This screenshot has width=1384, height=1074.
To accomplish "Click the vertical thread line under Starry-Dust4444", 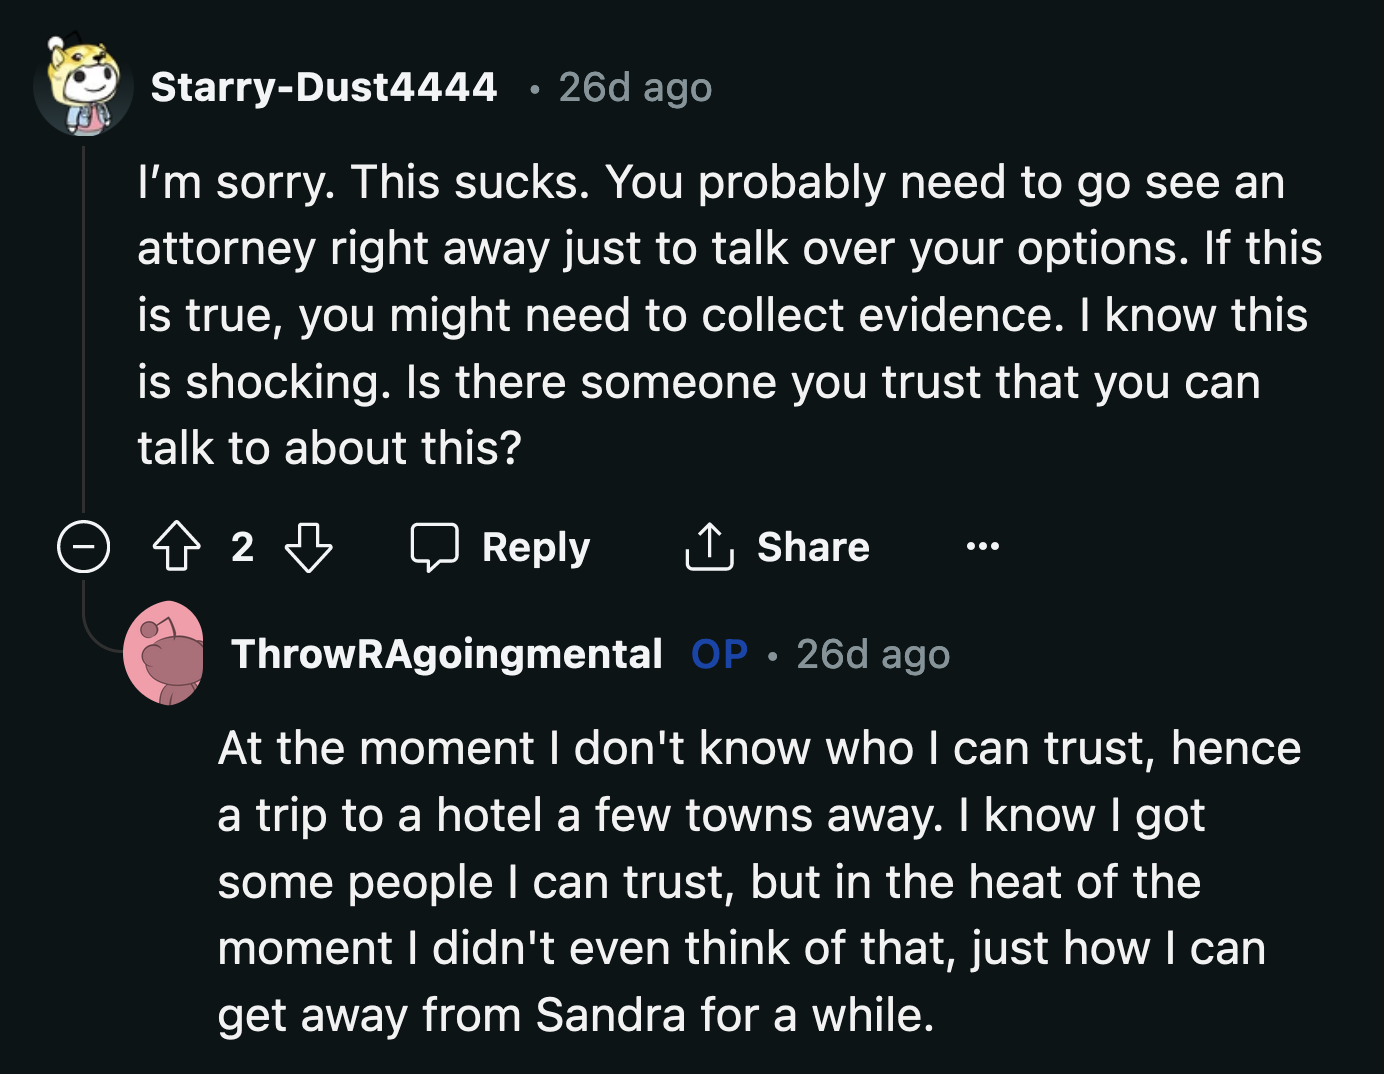I will [x=83, y=320].
